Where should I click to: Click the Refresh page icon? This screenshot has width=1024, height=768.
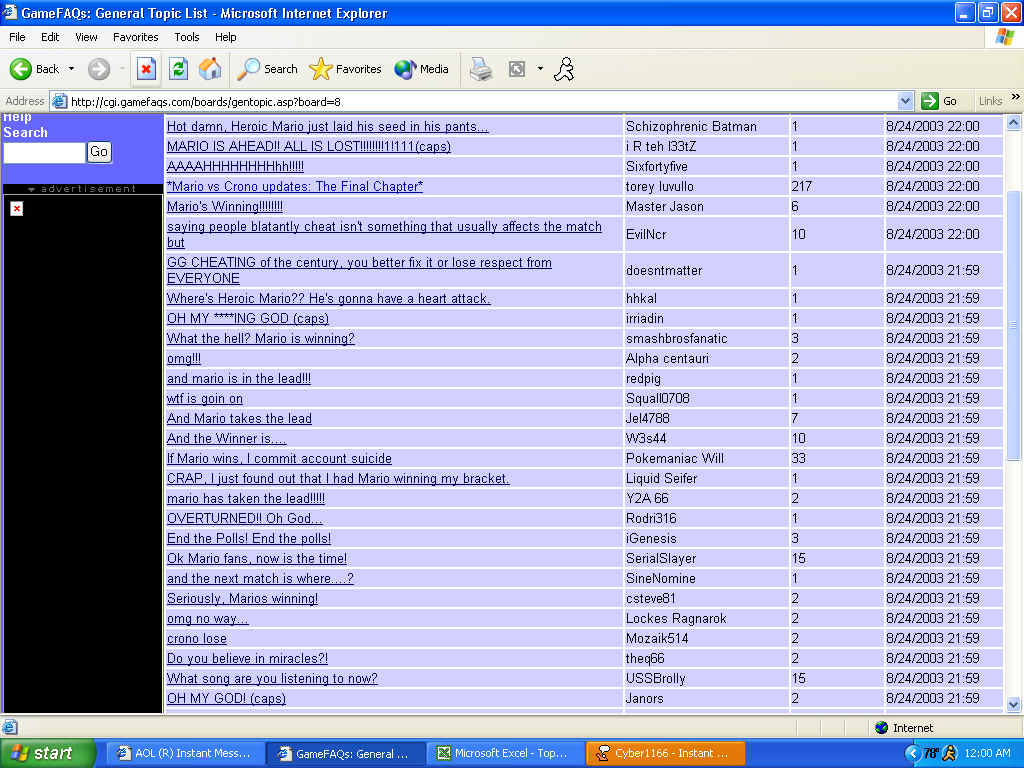[178, 69]
